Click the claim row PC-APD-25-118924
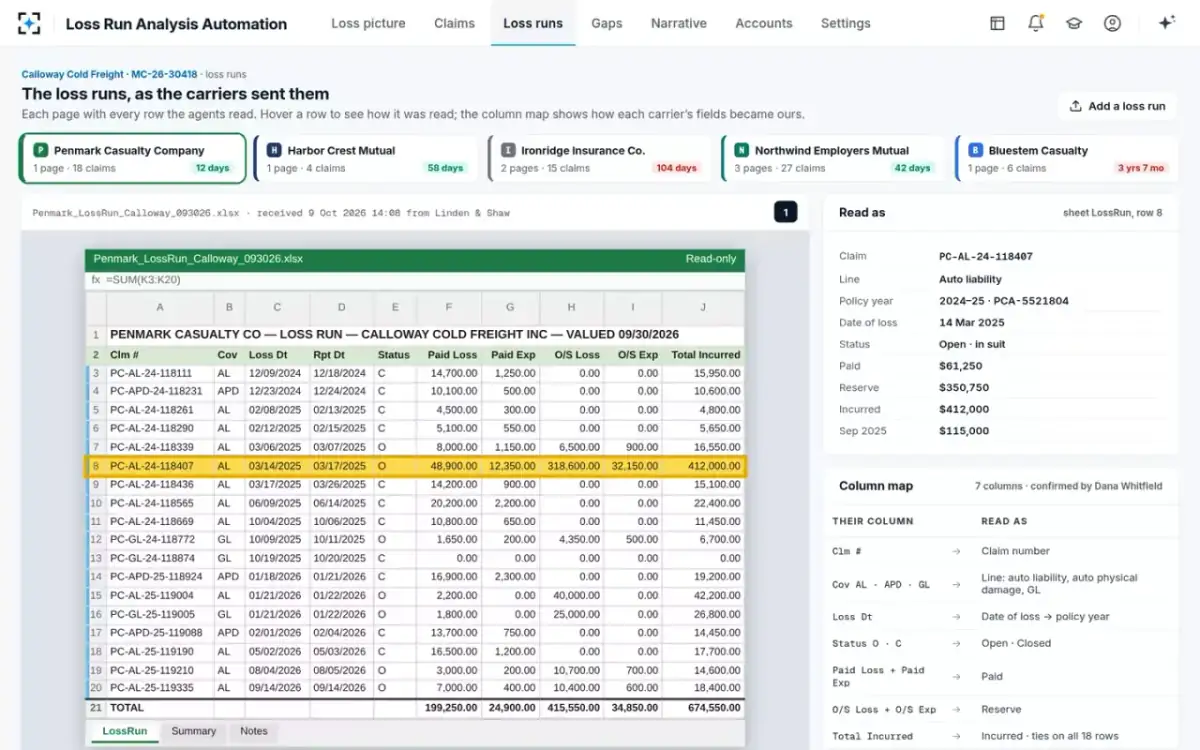The height and width of the screenshot is (750, 1200). (415, 577)
